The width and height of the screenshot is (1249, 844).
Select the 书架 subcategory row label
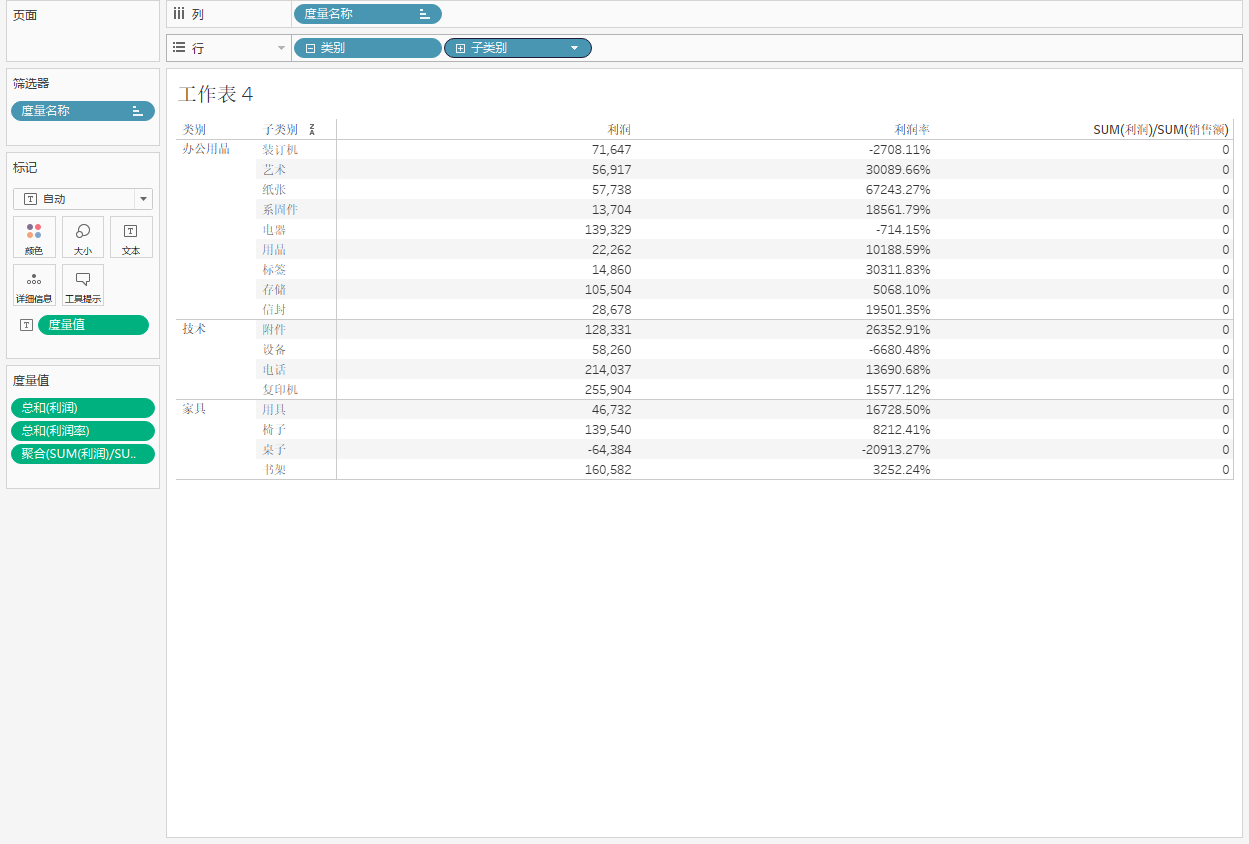pyautogui.click(x=274, y=470)
